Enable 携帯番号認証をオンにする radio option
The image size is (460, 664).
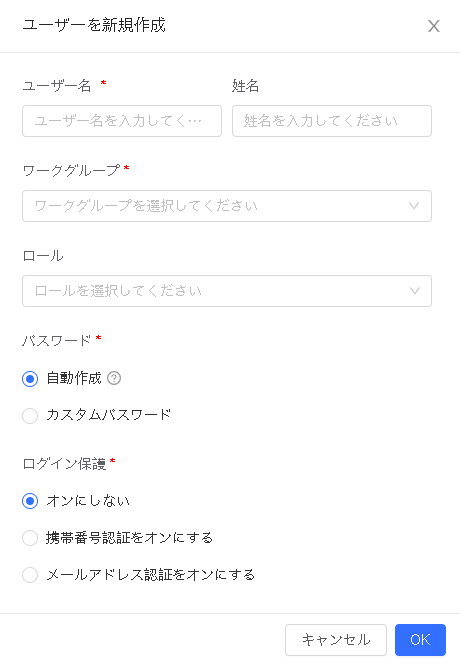pyautogui.click(x=30, y=538)
